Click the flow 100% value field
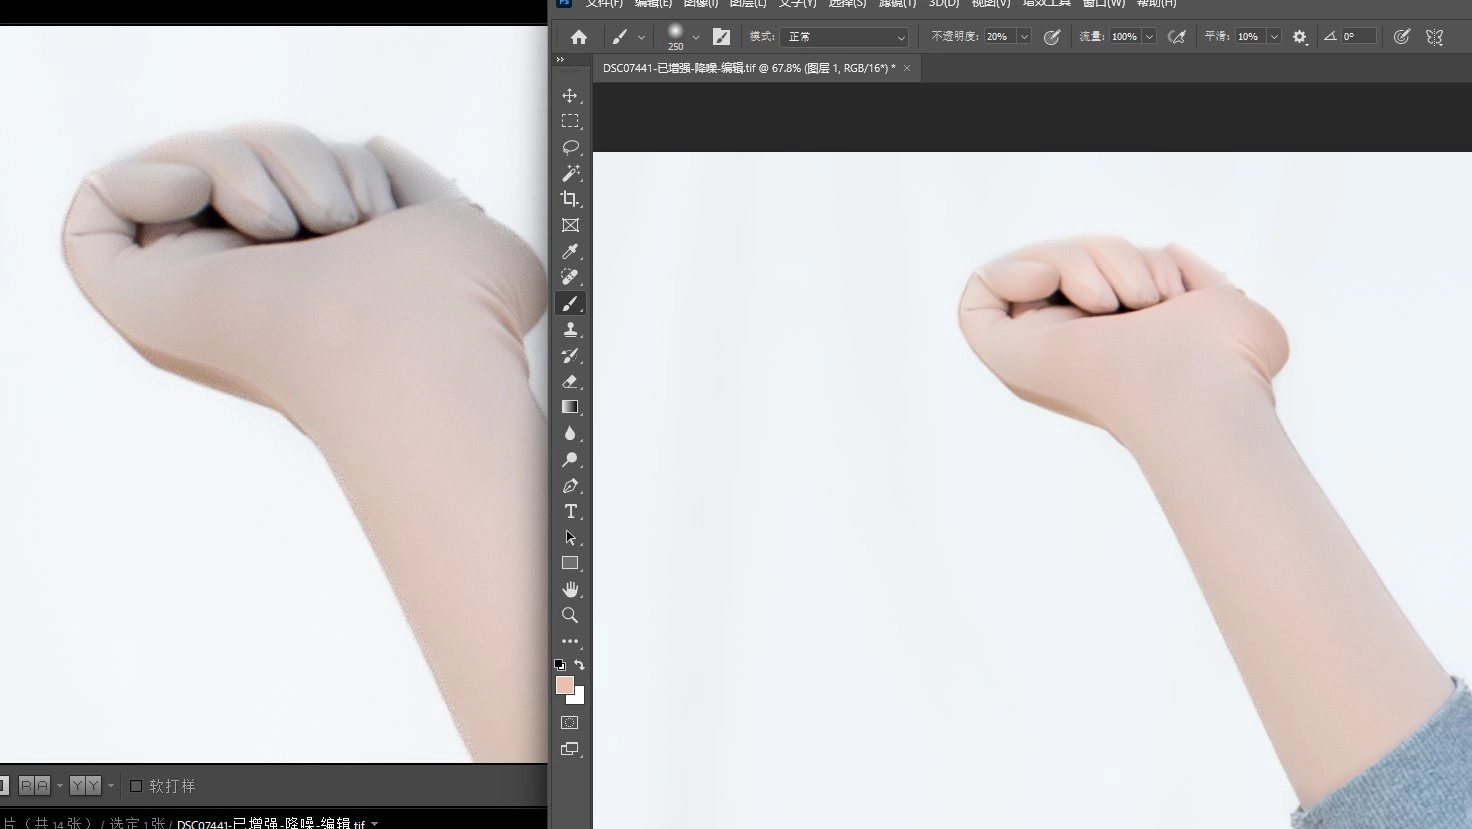The height and width of the screenshot is (829, 1472). point(1125,37)
